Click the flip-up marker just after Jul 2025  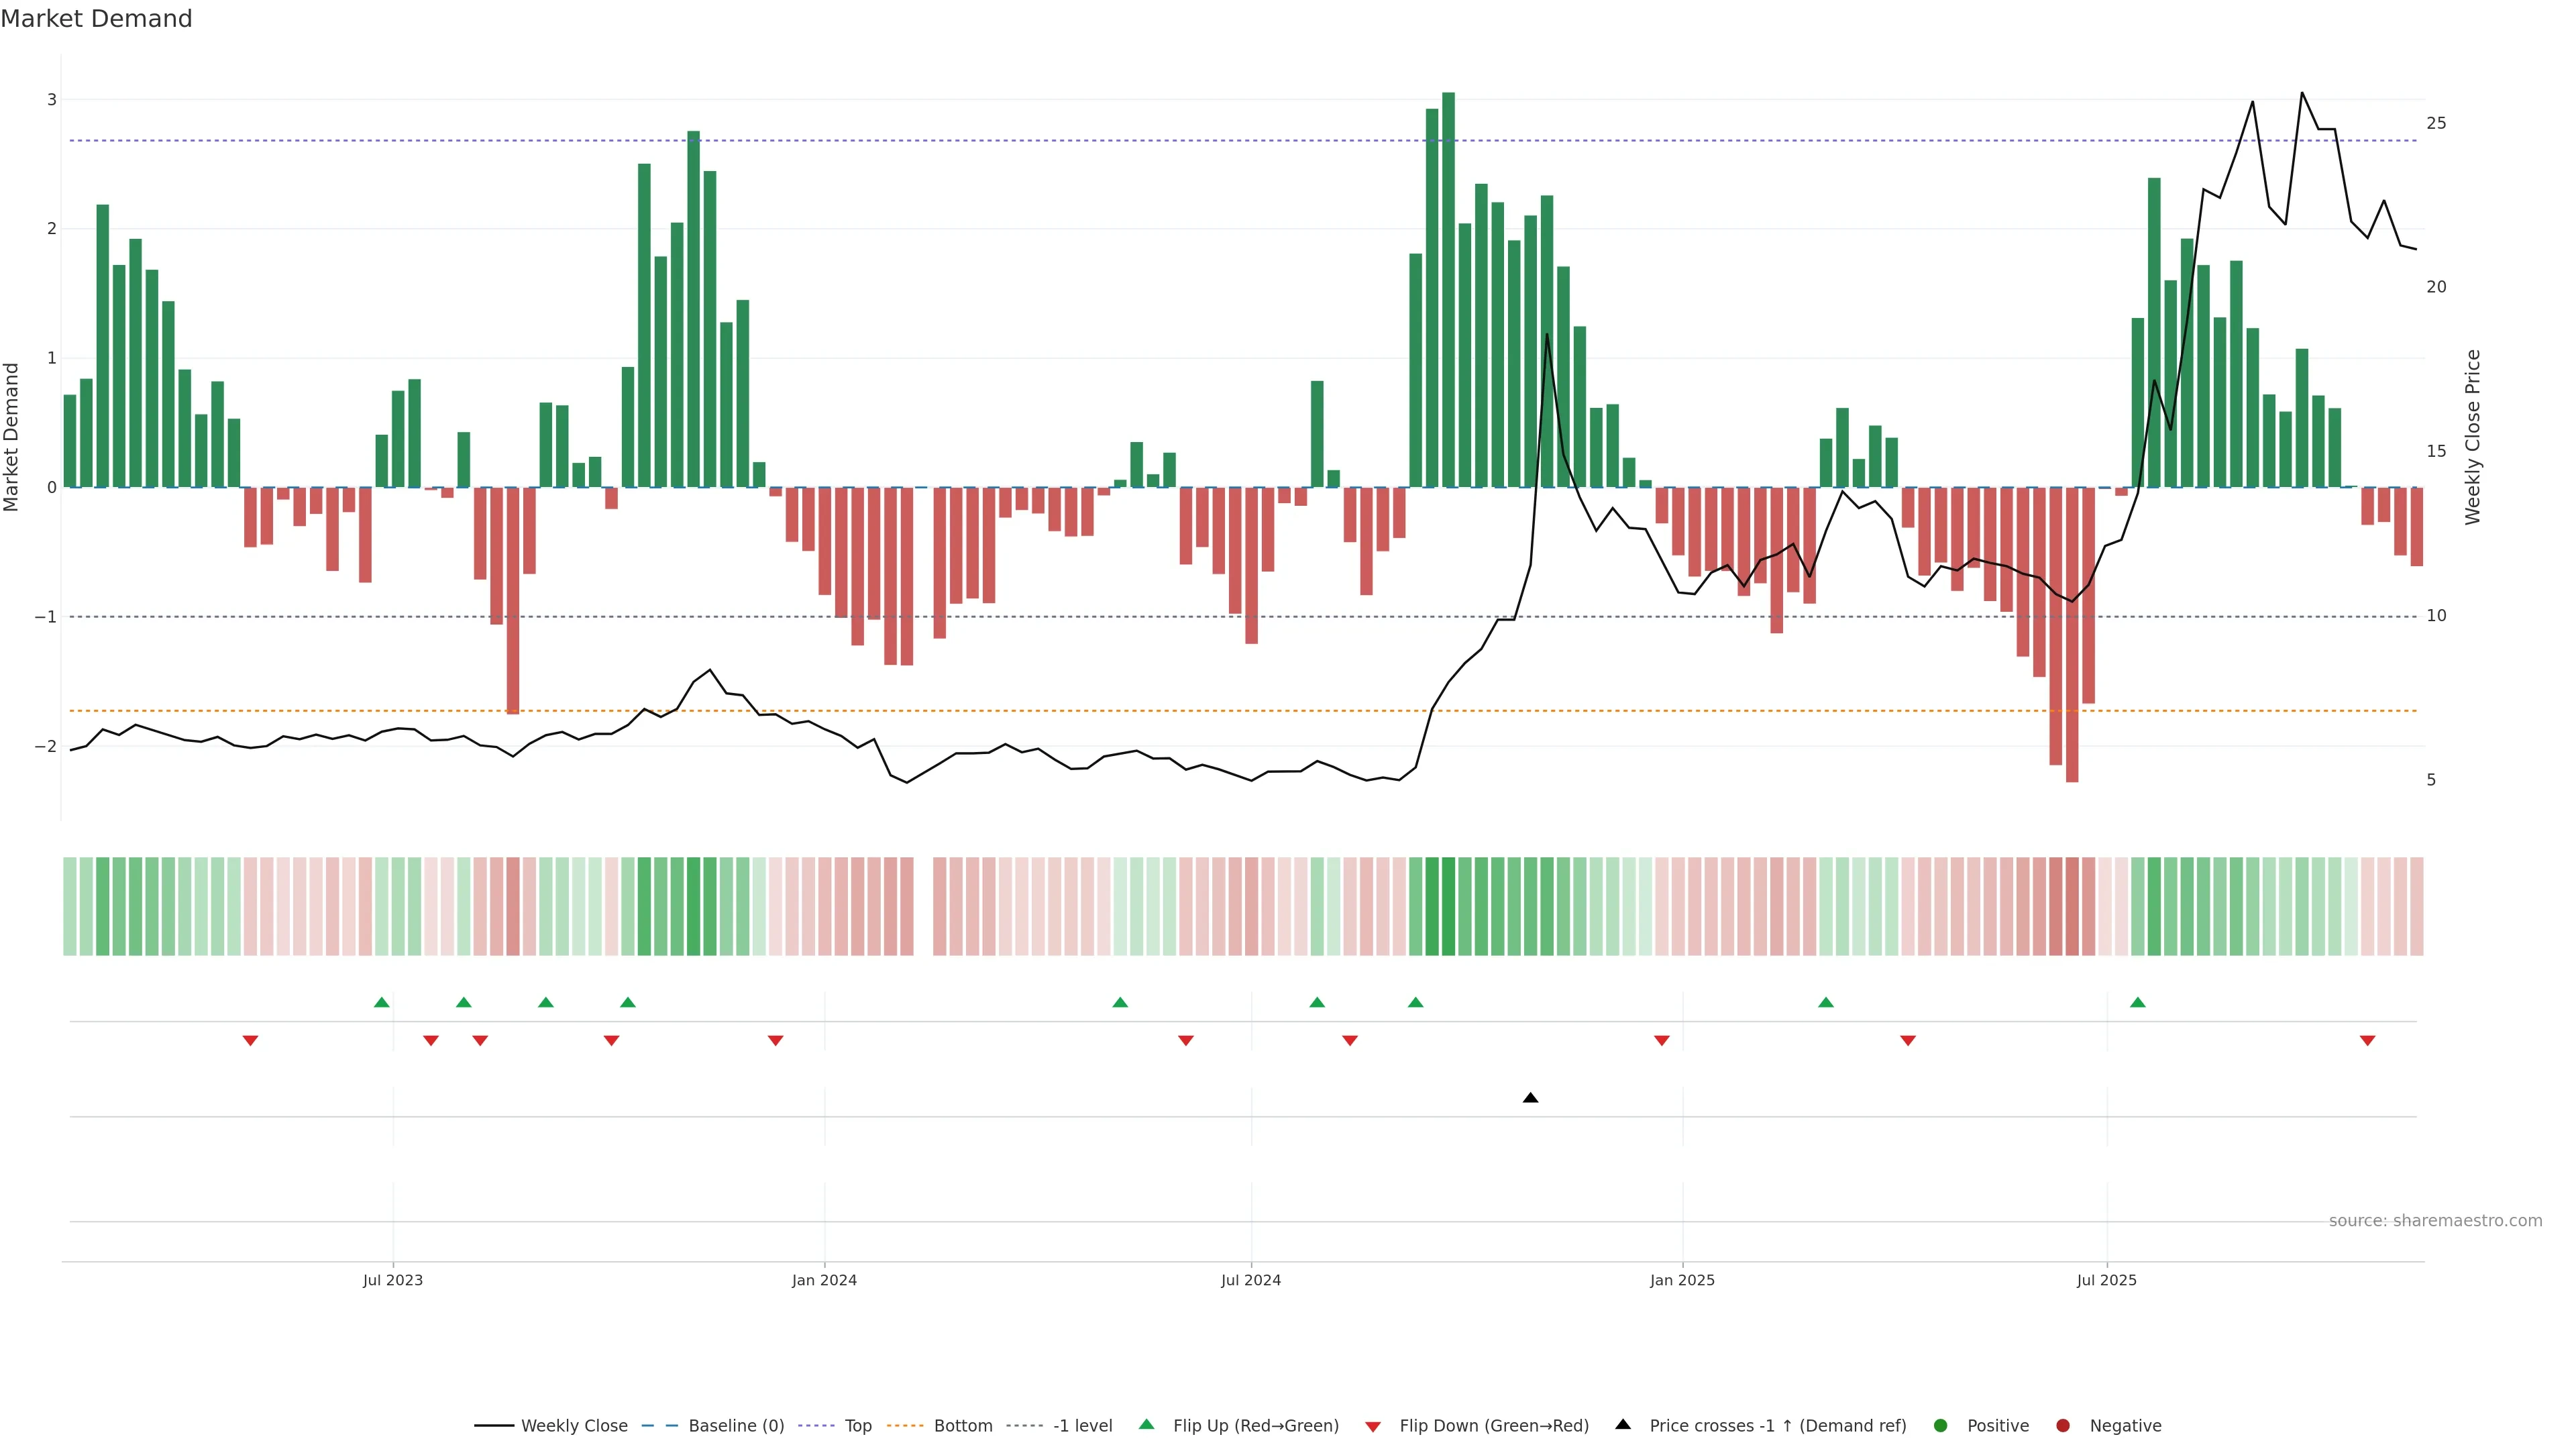click(2137, 1003)
